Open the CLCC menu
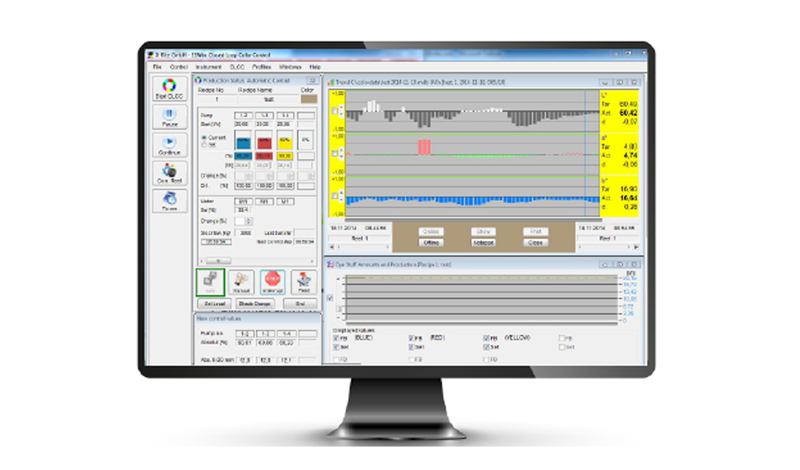The width and height of the screenshot is (800, 470). (x=237, y=67)
